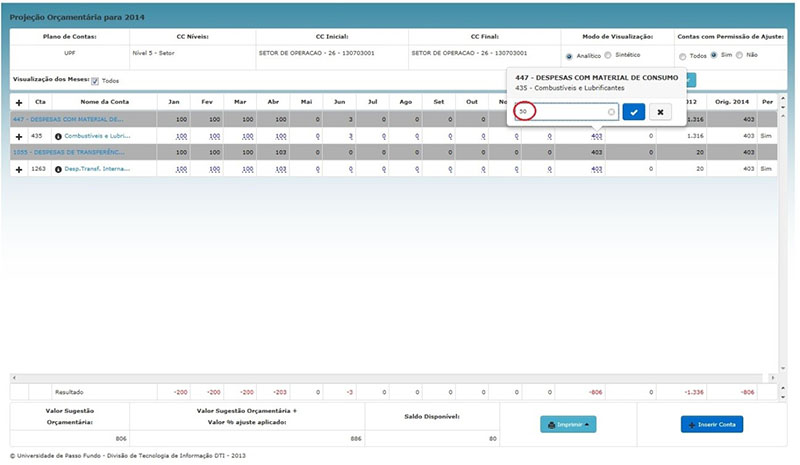The width and height of the screenshot is (800, 465).
Task: Click Resultado value '-203' under Abr
Action: coord(280,393)
